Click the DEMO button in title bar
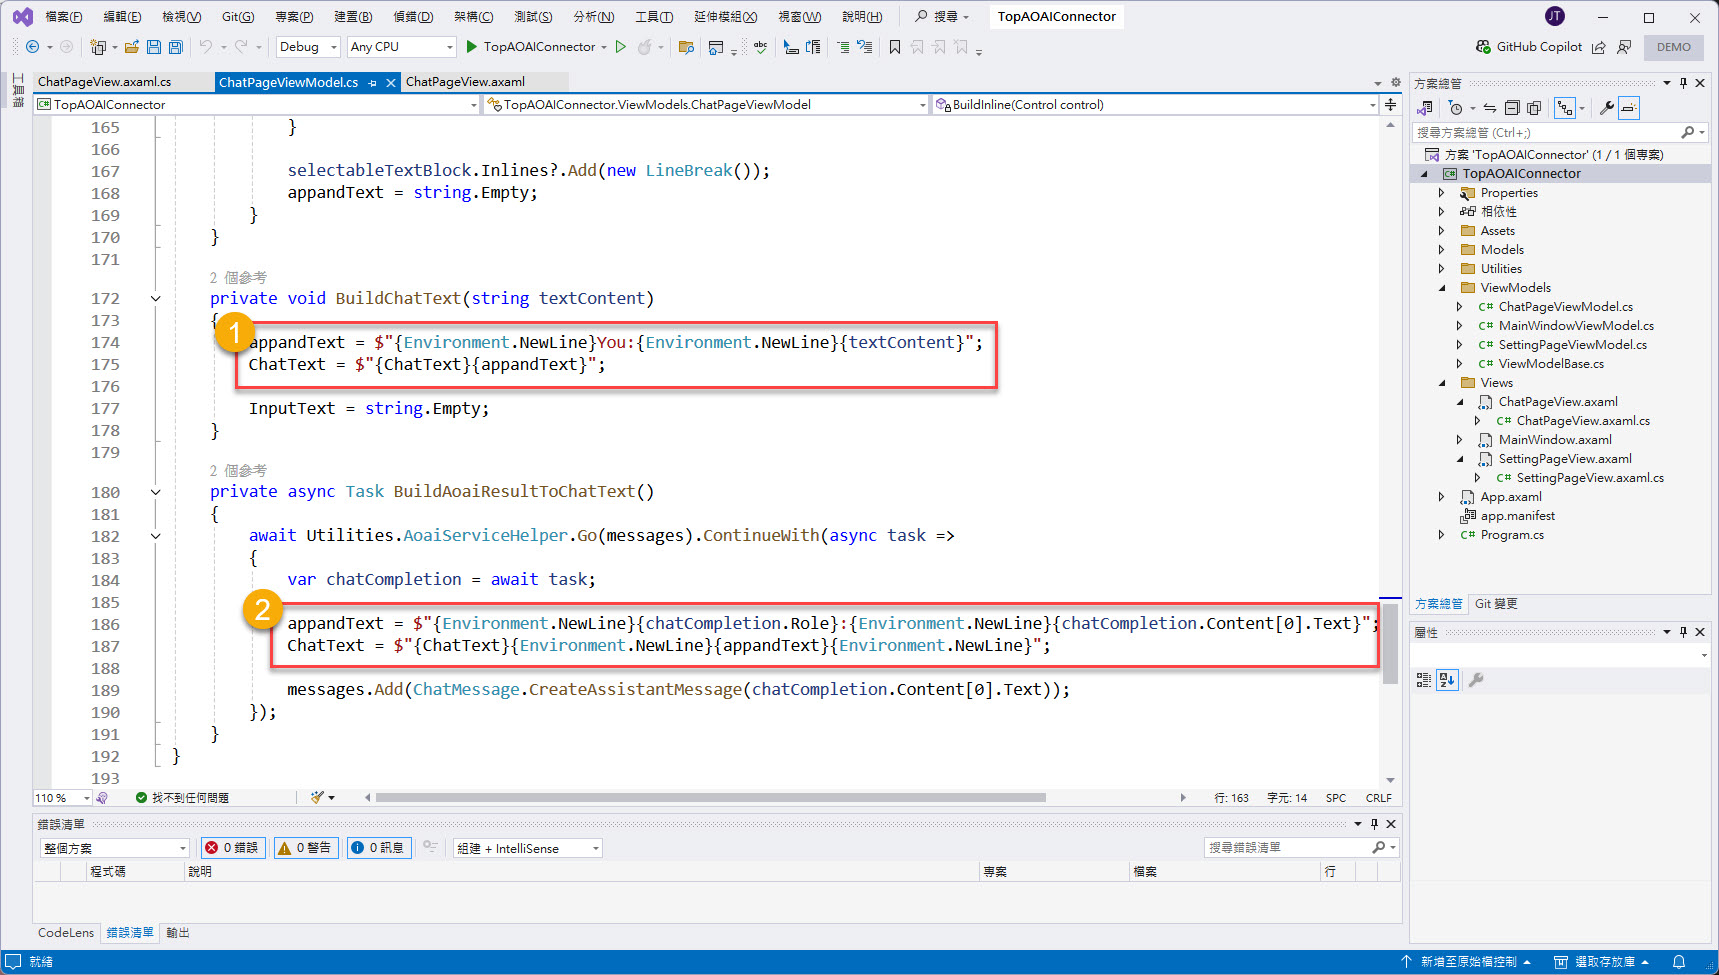Viewport: 1719px width, 975px height. point(1674,47)
